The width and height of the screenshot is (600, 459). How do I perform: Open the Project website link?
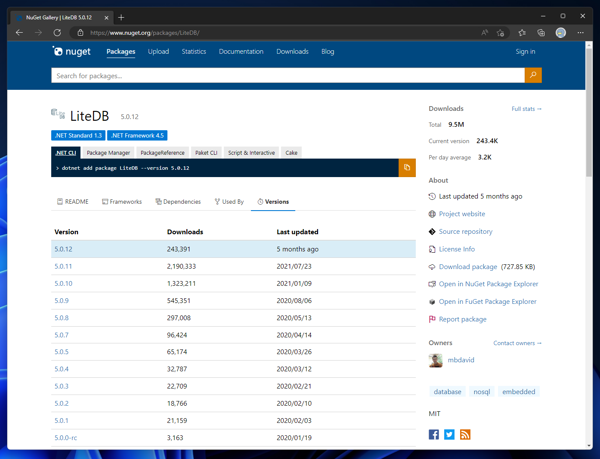pos(462,214)
